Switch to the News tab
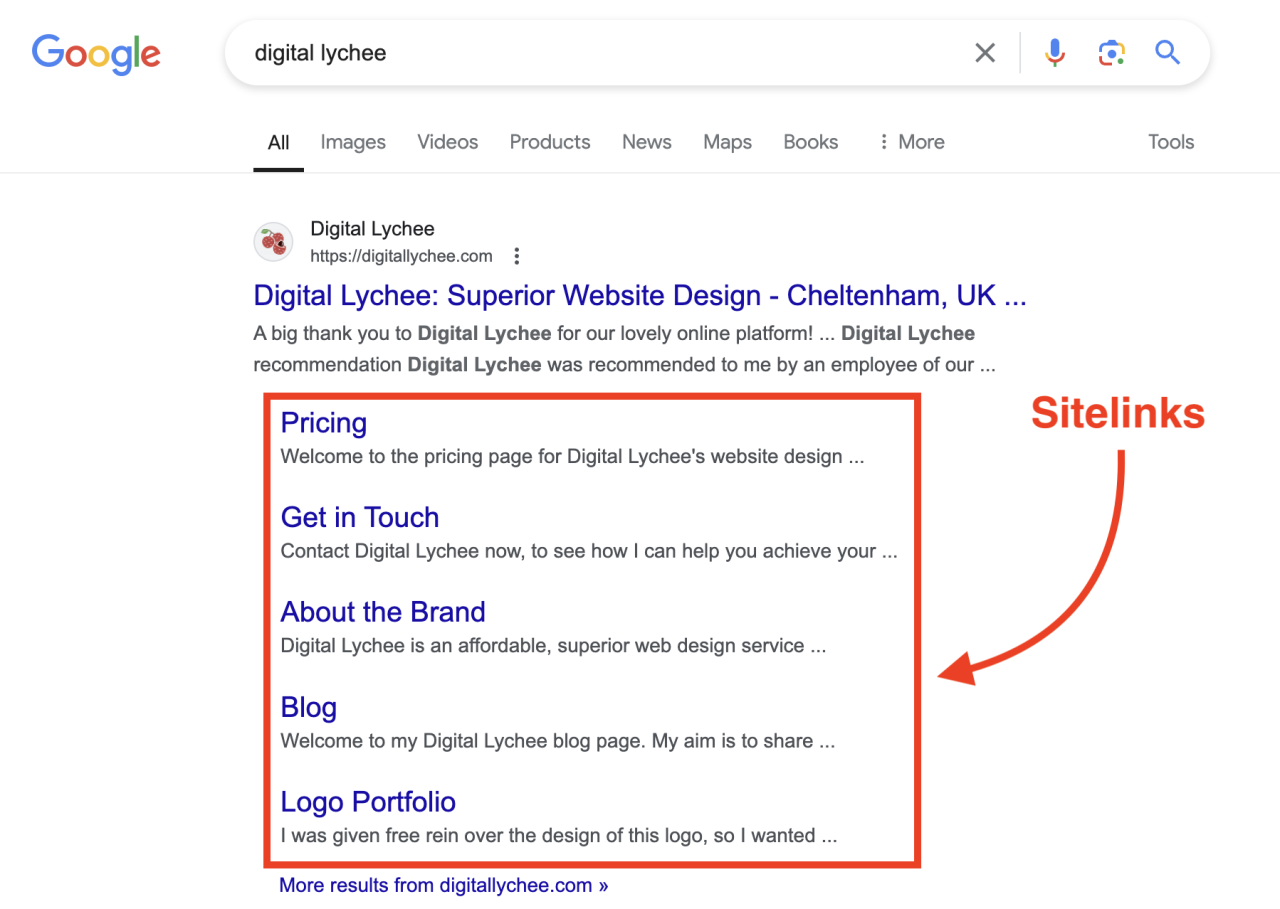This screenshot has height=909, width=1280. pyautogui.click(x=646, y=141)
